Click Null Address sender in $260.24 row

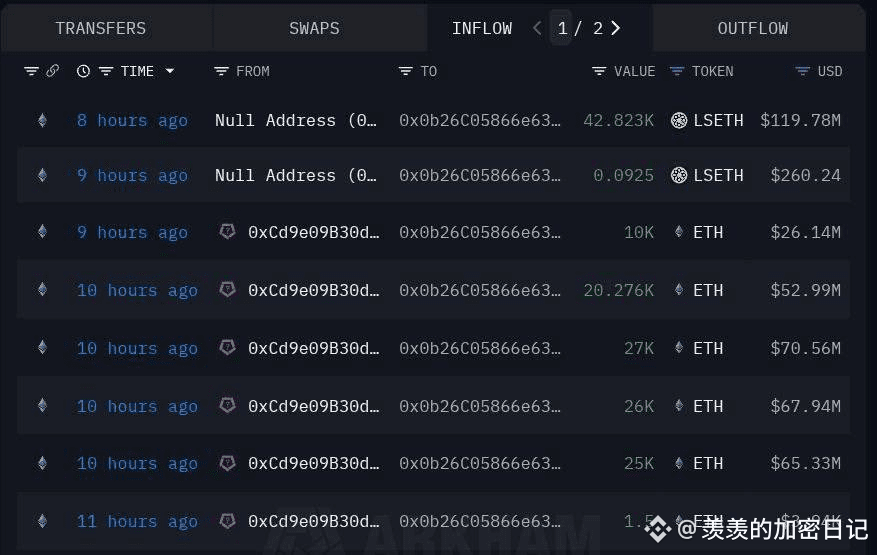coord(296,176)
